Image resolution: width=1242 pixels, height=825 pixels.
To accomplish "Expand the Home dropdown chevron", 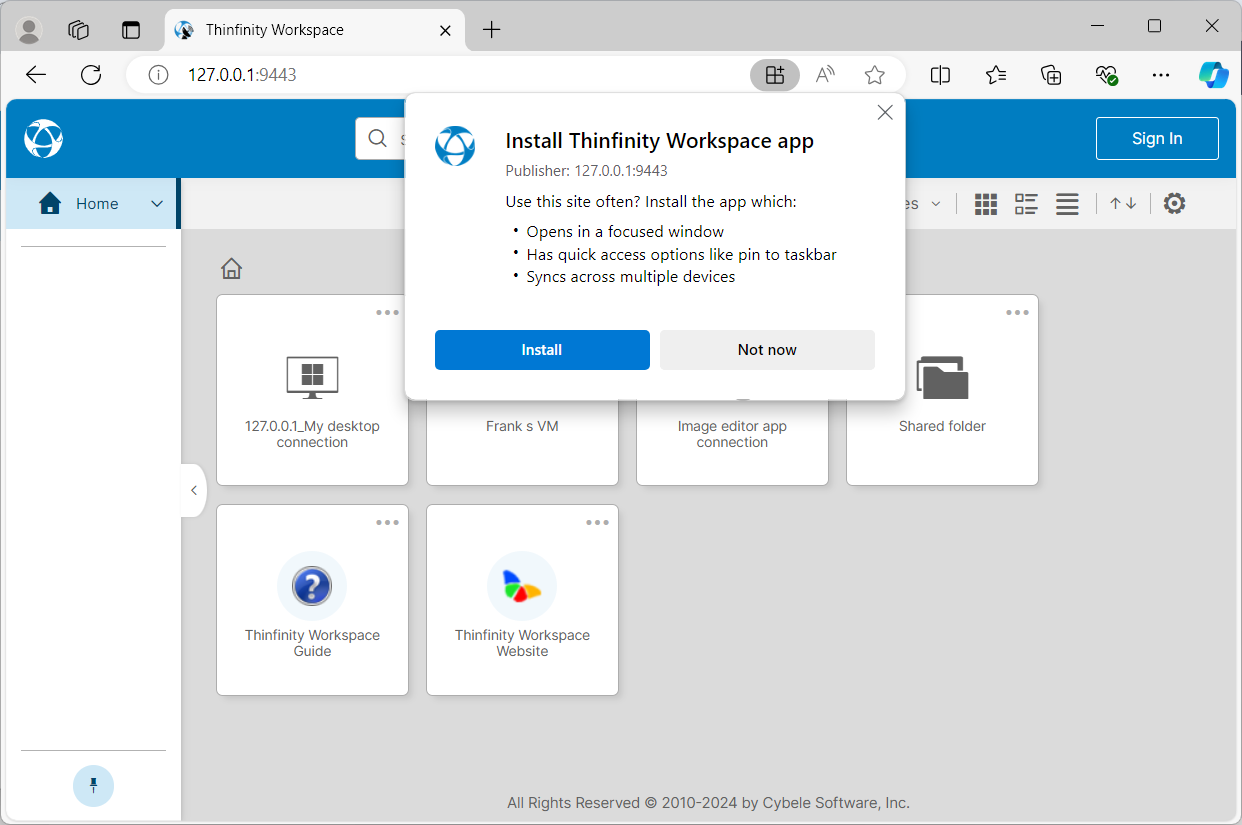I will click(x=157, y=204).
